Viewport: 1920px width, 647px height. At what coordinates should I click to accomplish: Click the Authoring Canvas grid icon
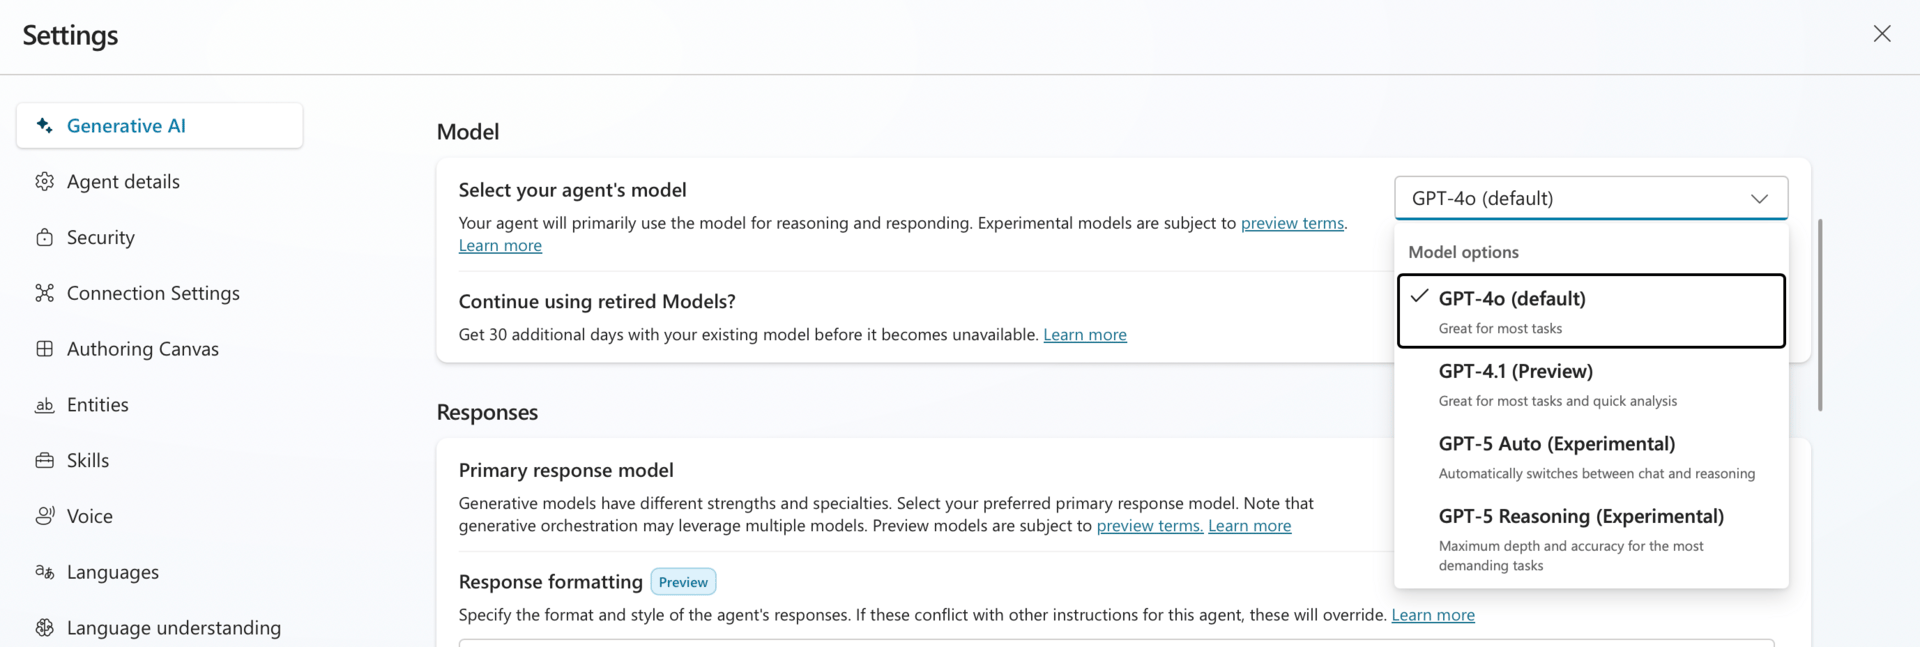pyautogui.click(x=44, y=349)
